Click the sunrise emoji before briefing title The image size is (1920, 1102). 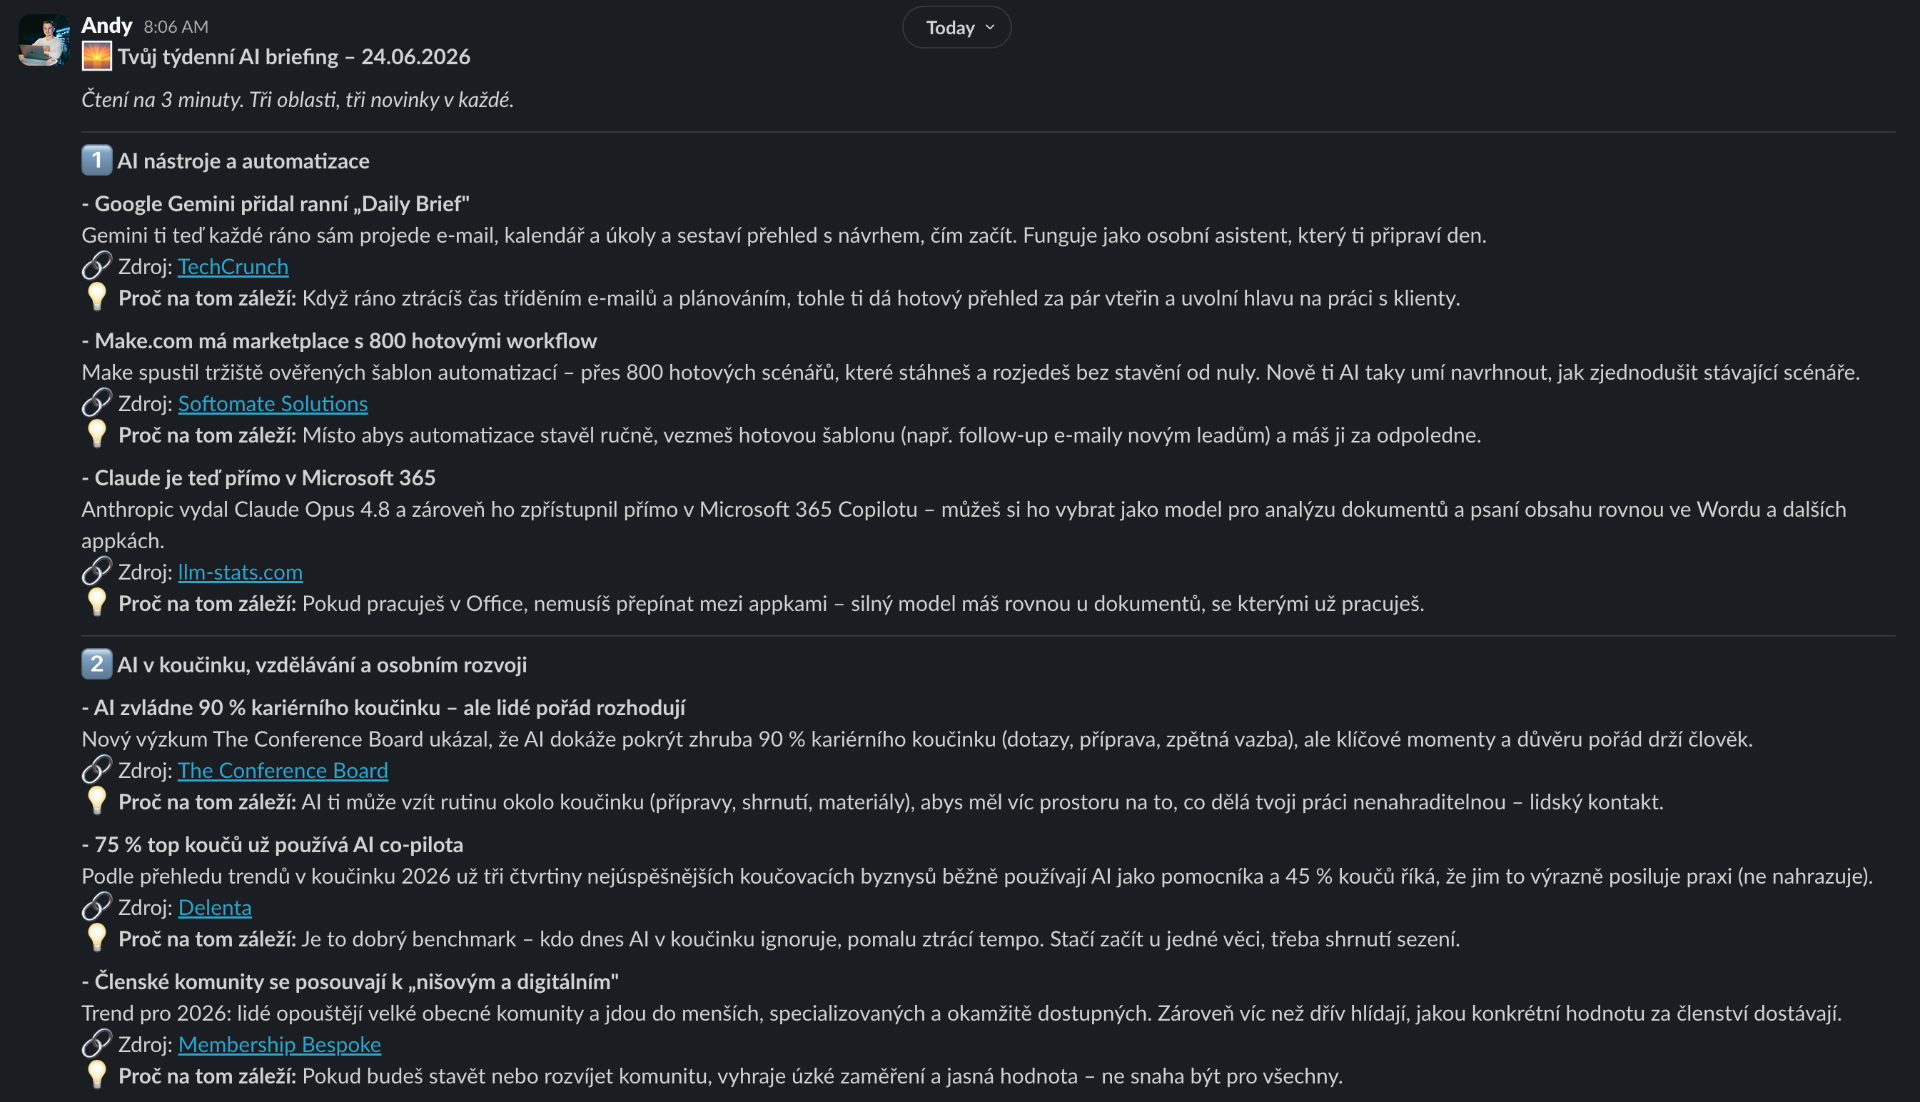click(x=97, y=57)
